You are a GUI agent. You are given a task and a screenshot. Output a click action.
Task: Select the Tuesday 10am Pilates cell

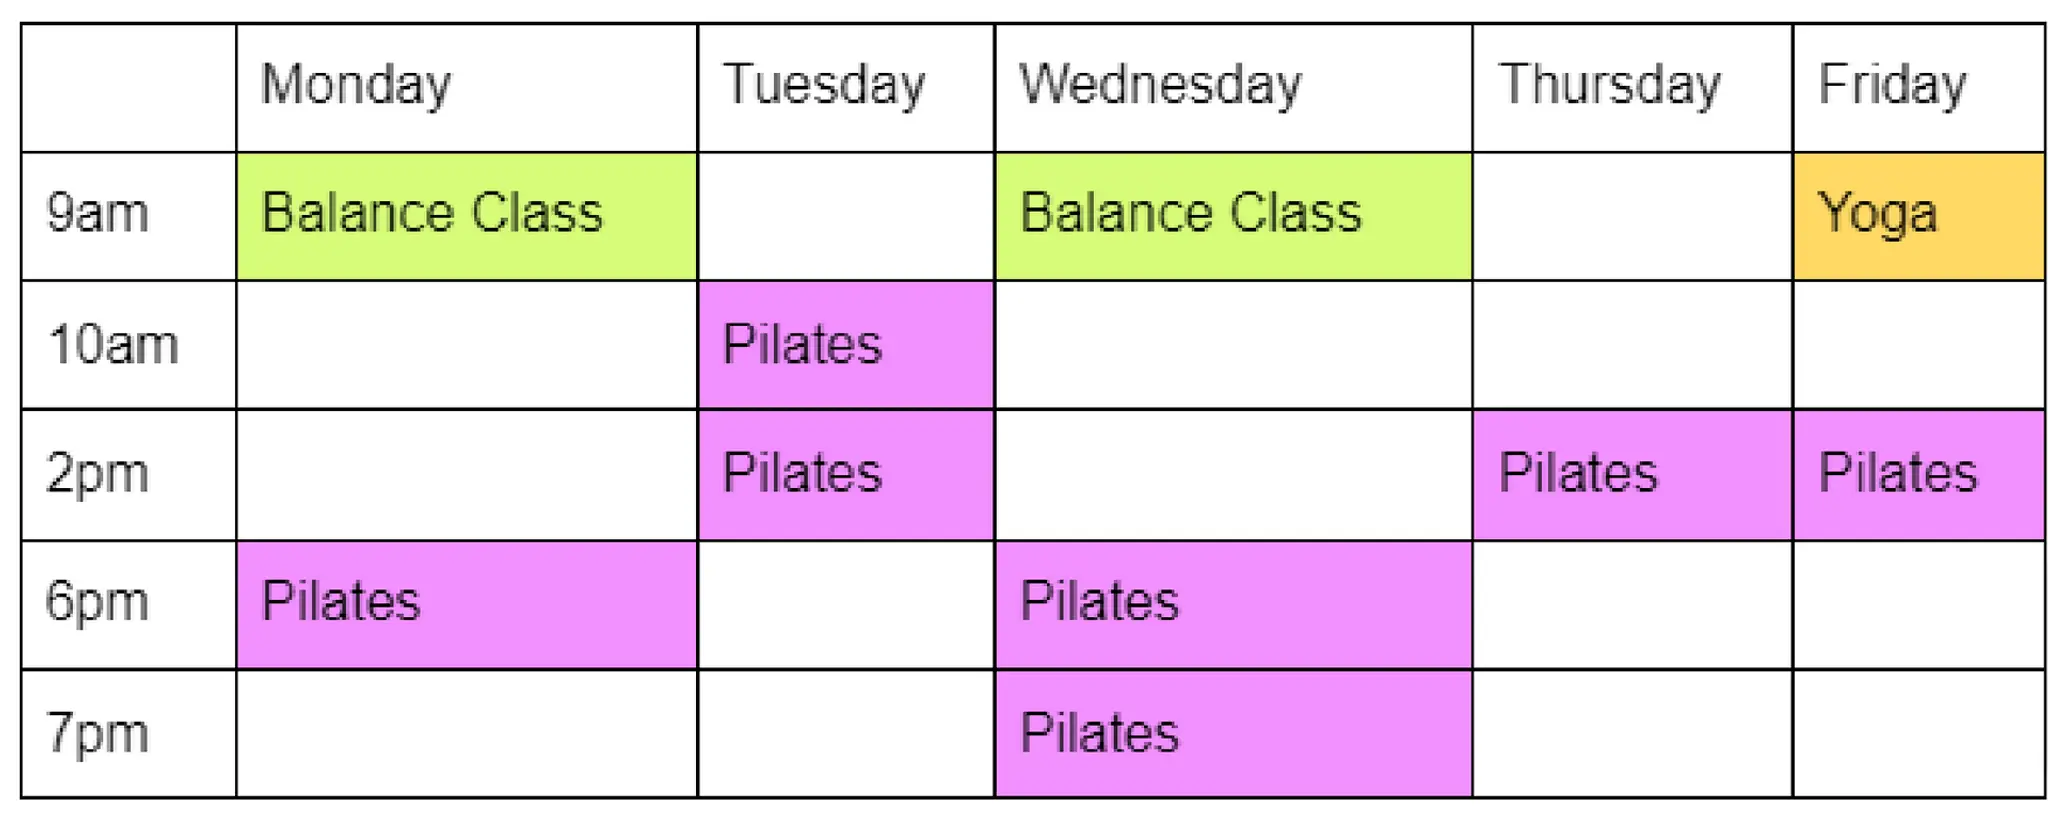846,345
